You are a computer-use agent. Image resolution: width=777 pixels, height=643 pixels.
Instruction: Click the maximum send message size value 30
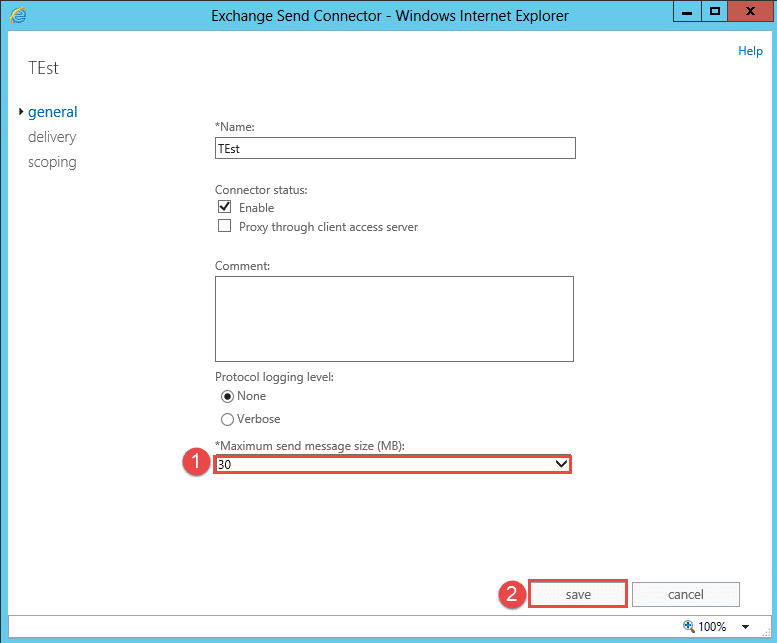pyautogui.click(x=224, y=465)
